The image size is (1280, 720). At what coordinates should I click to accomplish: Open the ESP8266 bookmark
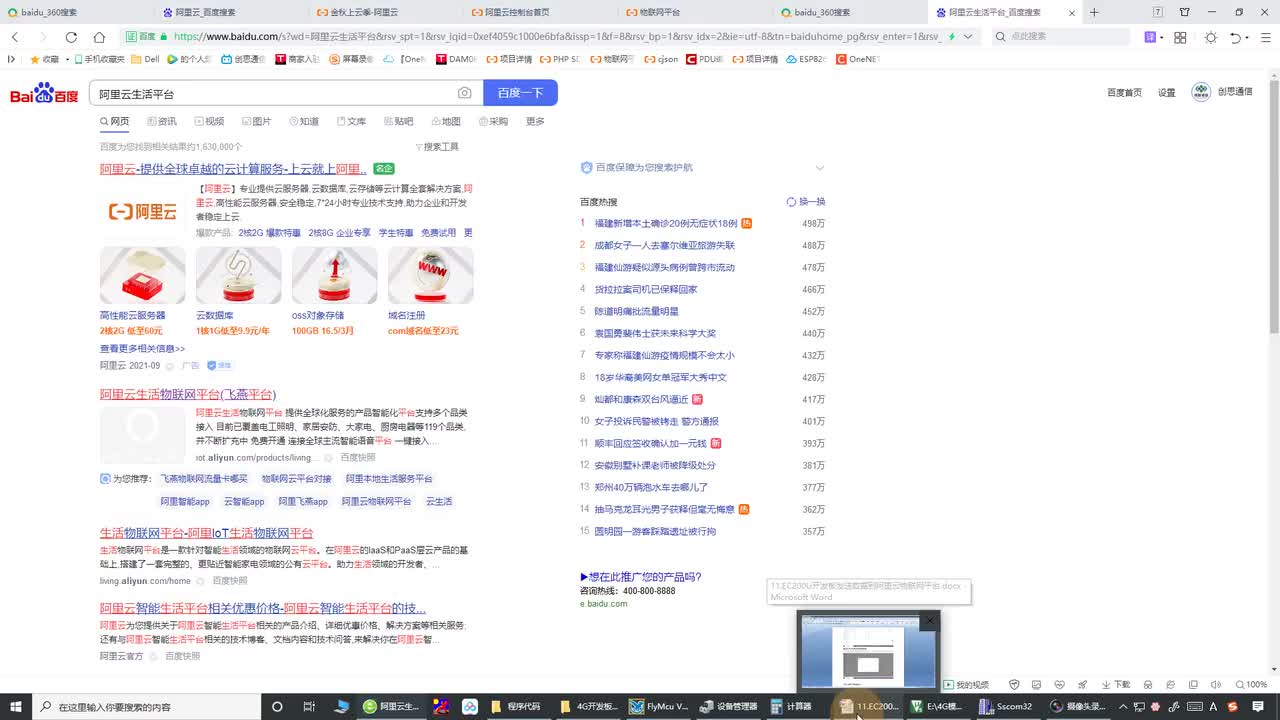(807, 59)
